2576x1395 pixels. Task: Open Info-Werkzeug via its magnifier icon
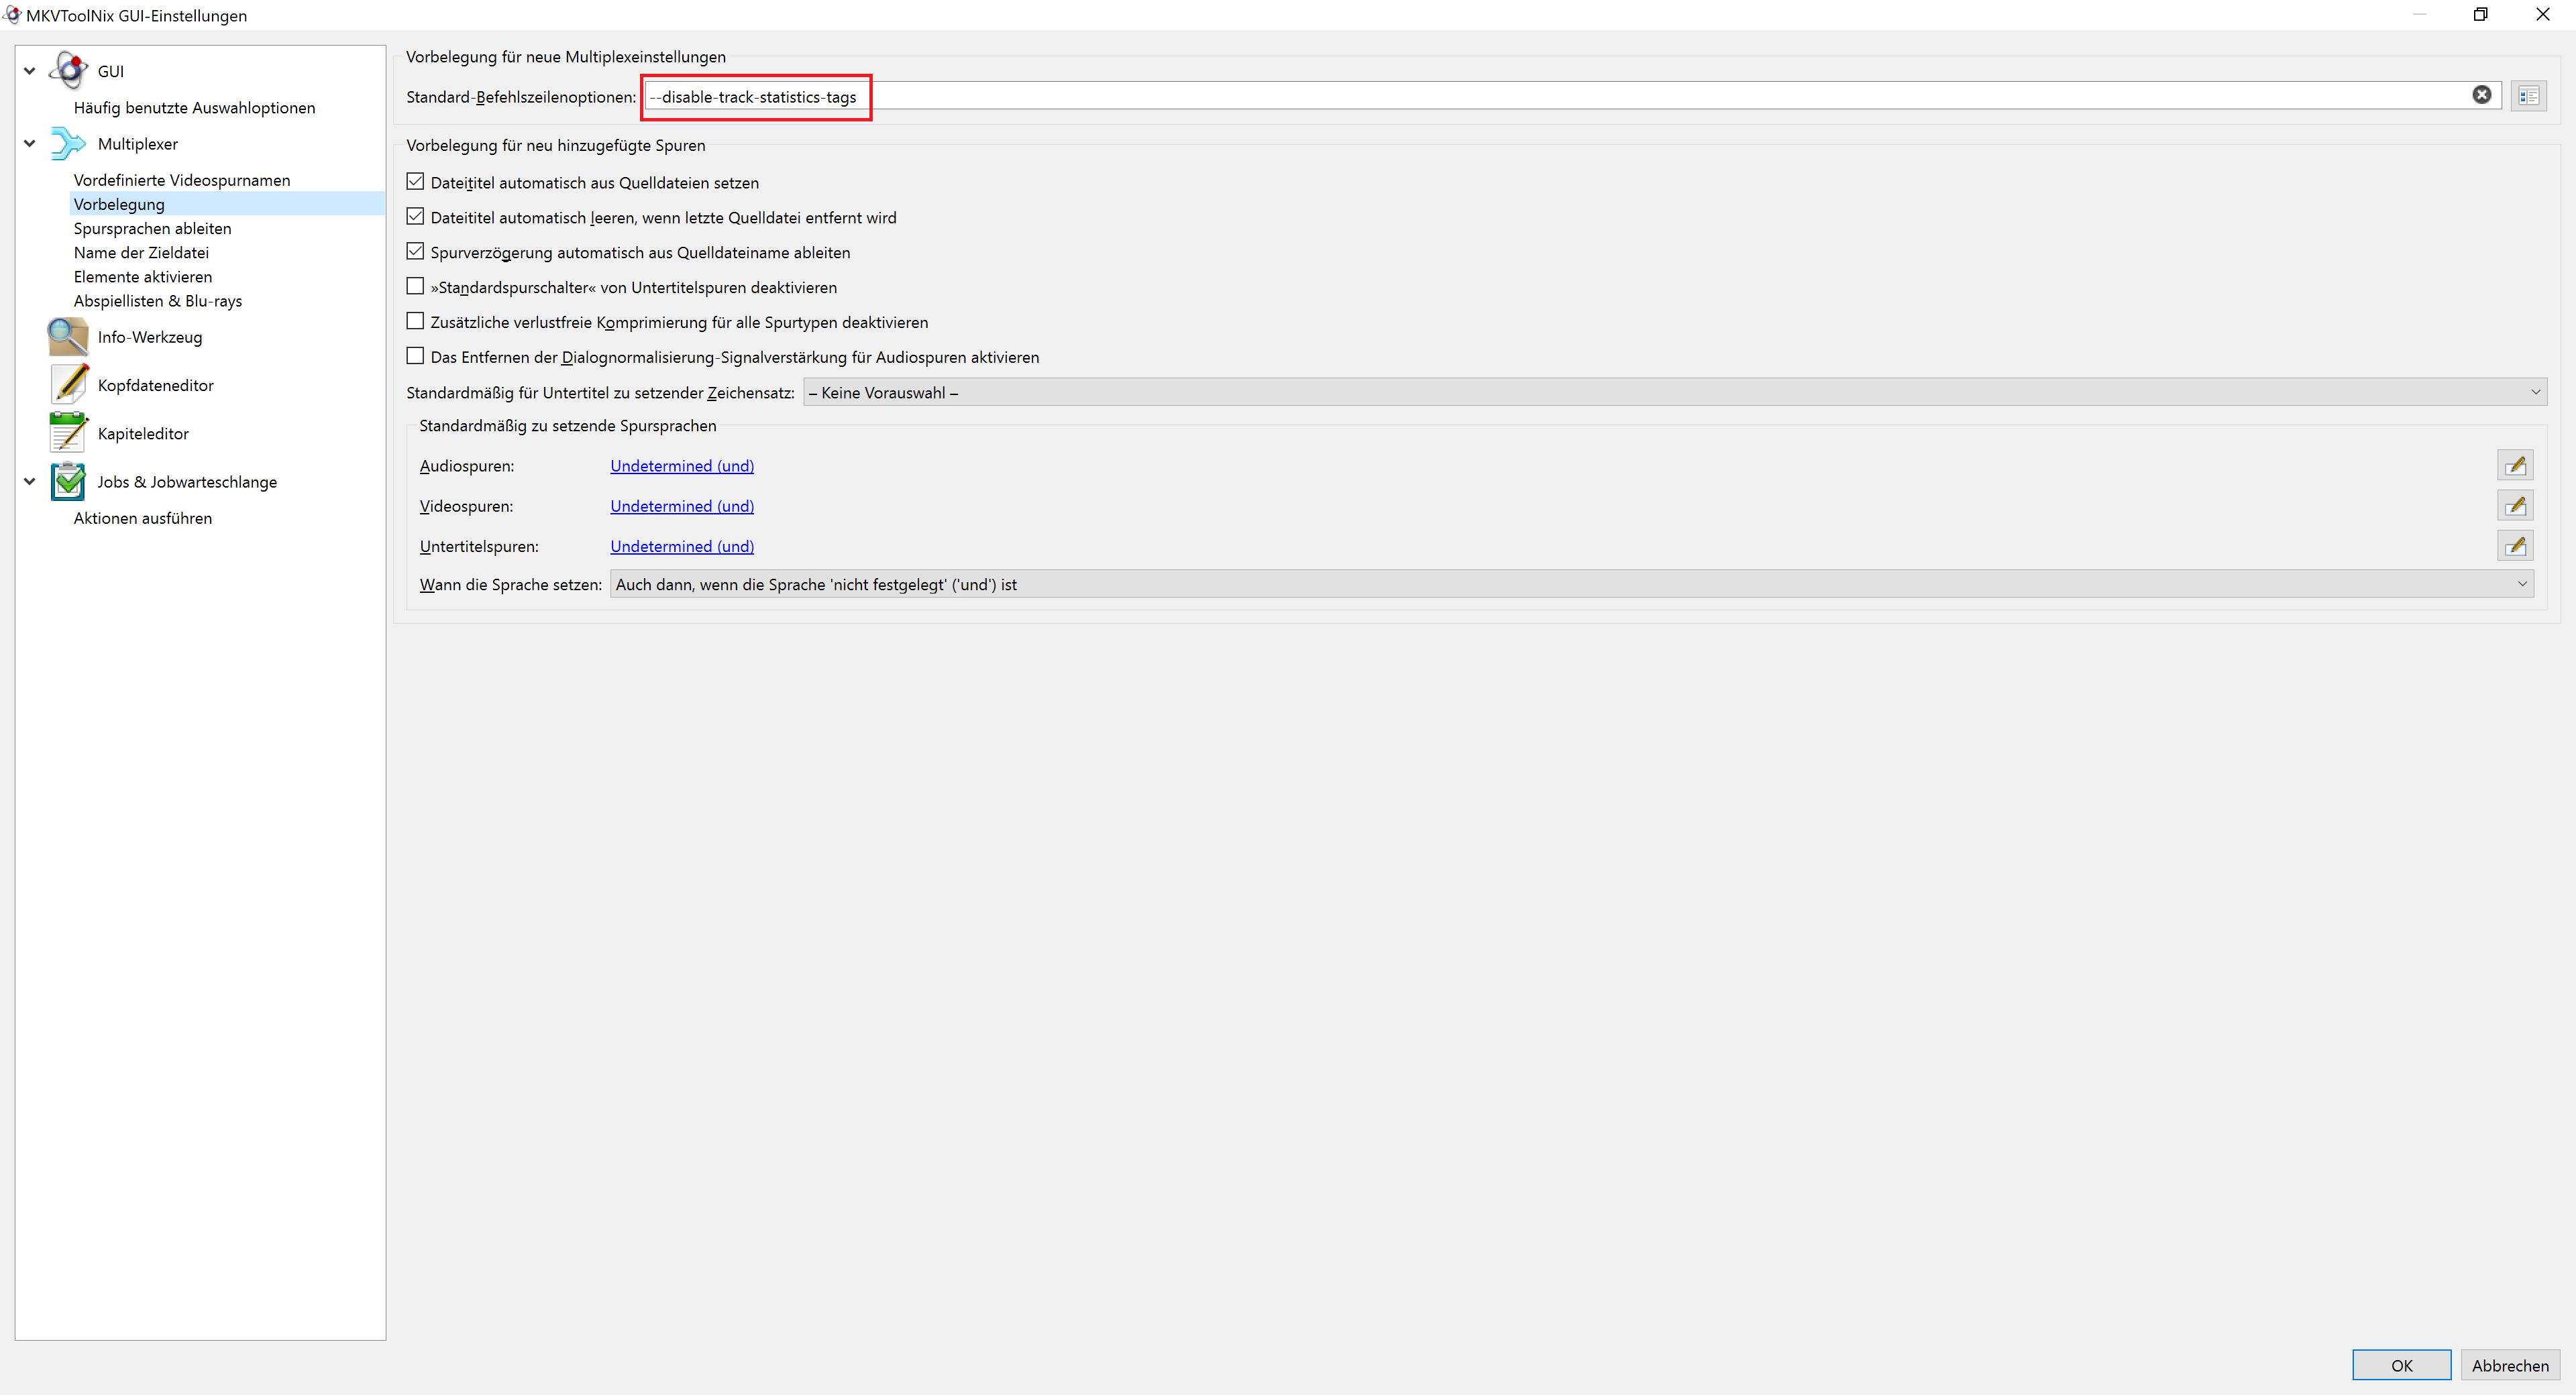(68, 337)
